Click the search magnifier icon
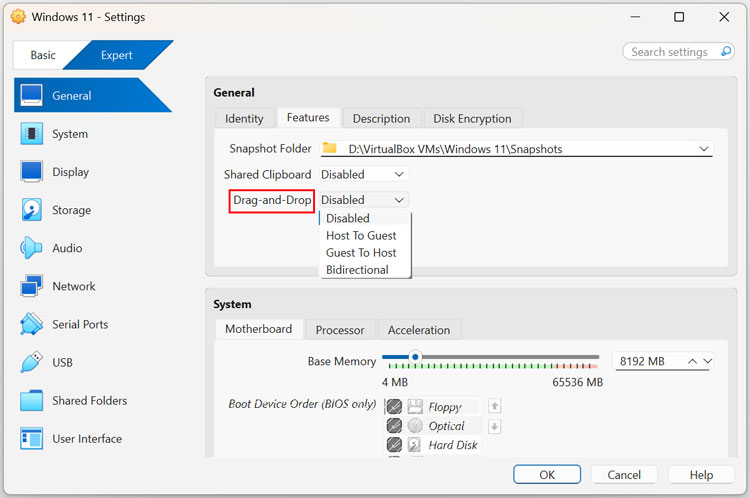The width and height of the screenshot is (750, 498). pos(726,51)
